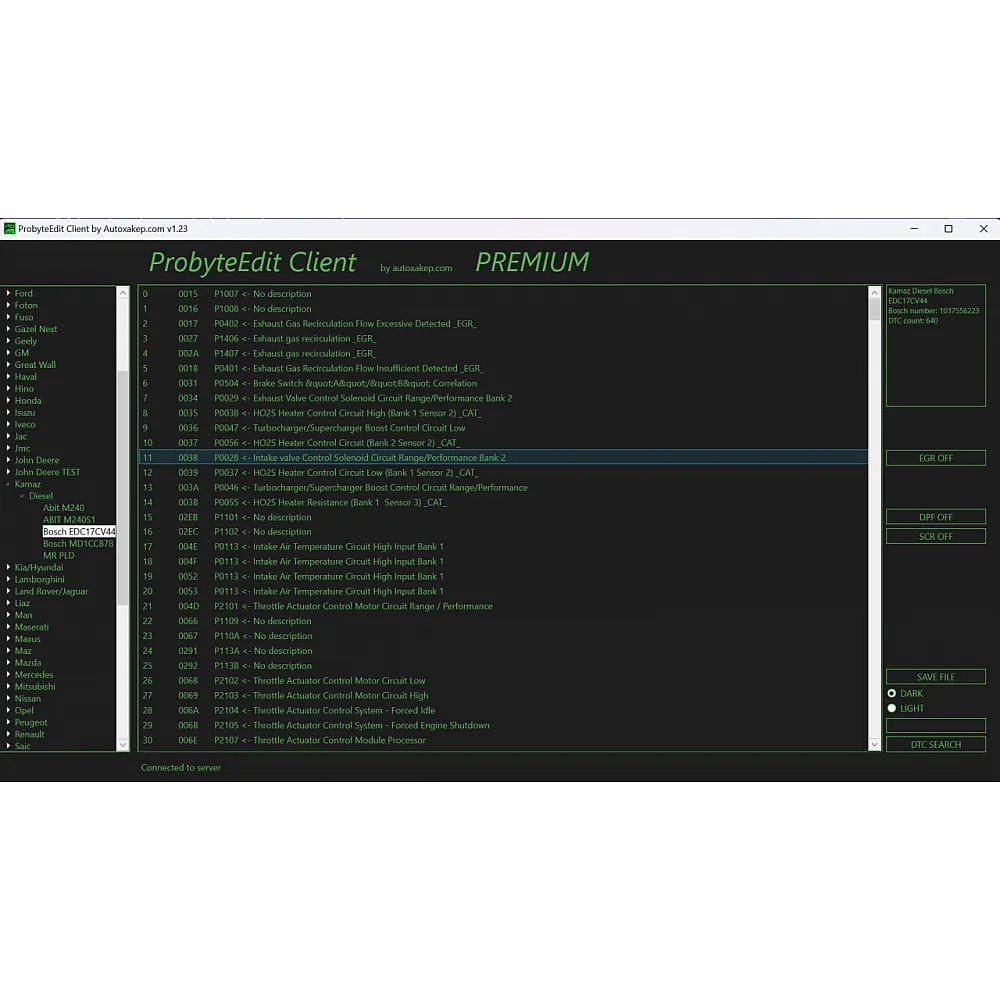Collapse the Kamaz tree node

point(8,484)
